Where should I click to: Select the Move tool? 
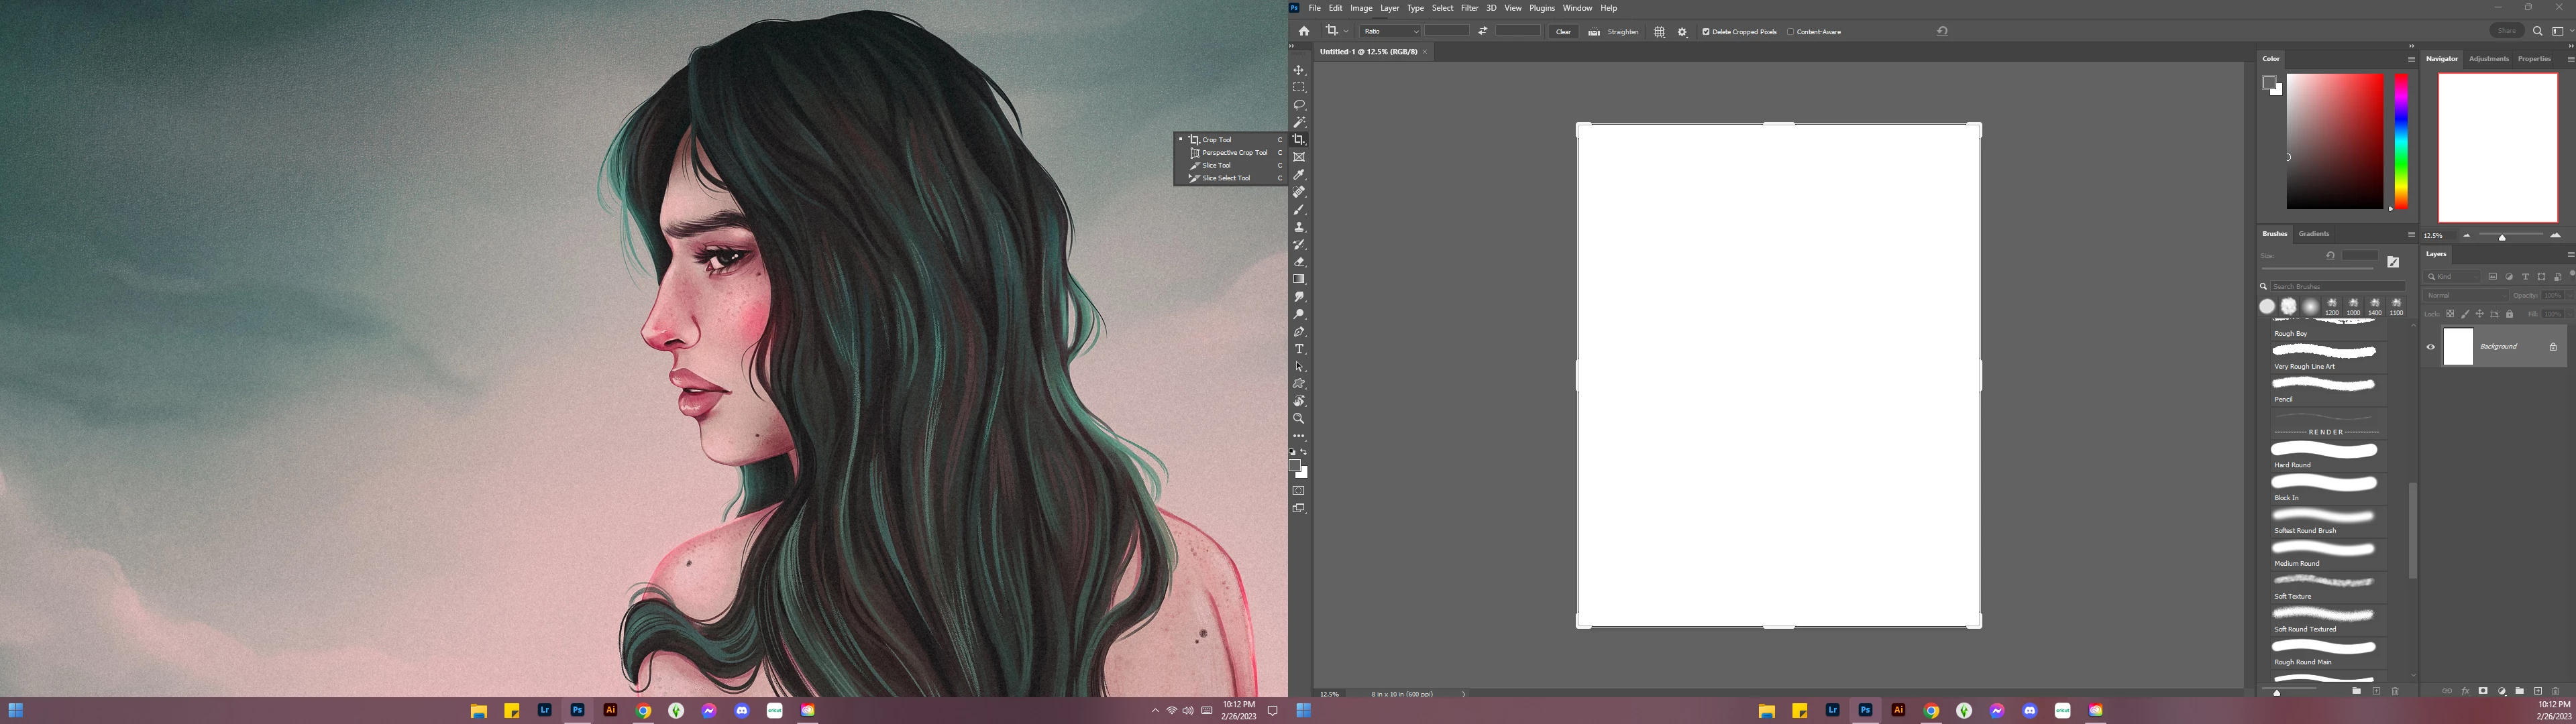point(1299,70)
